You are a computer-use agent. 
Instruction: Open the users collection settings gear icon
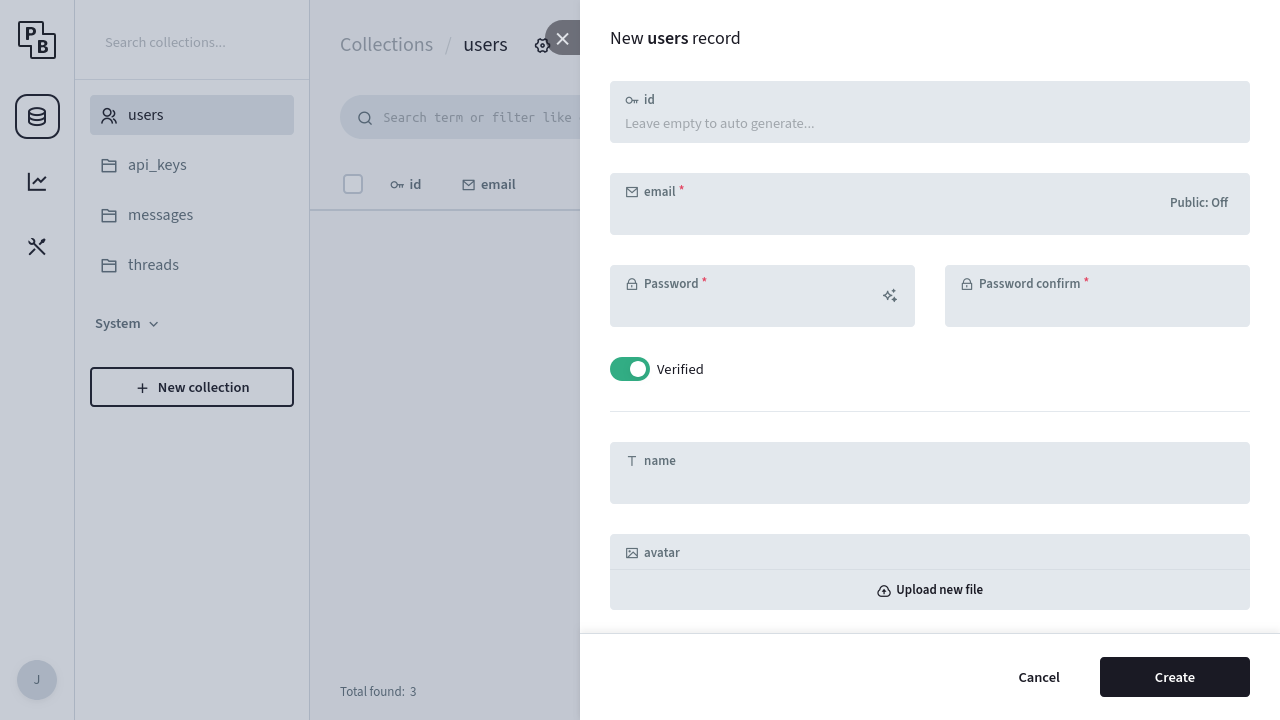pyautogui.click(x=543, y=45)
